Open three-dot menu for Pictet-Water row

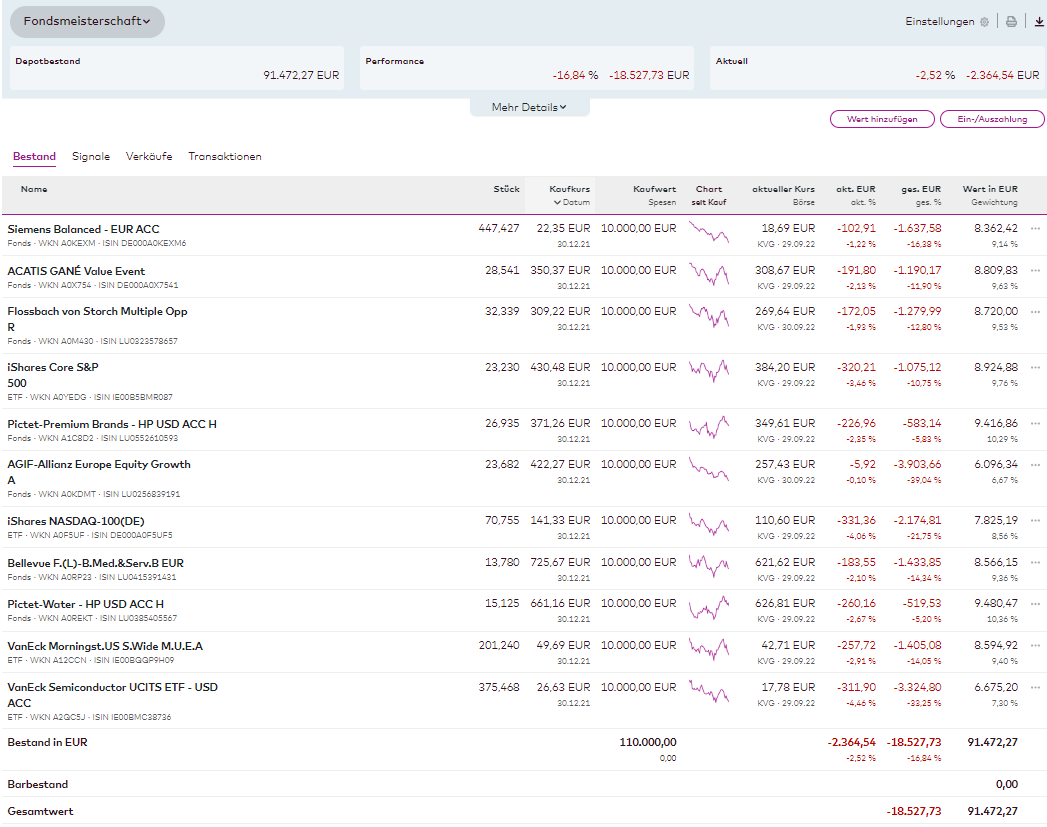point(1035,603)
